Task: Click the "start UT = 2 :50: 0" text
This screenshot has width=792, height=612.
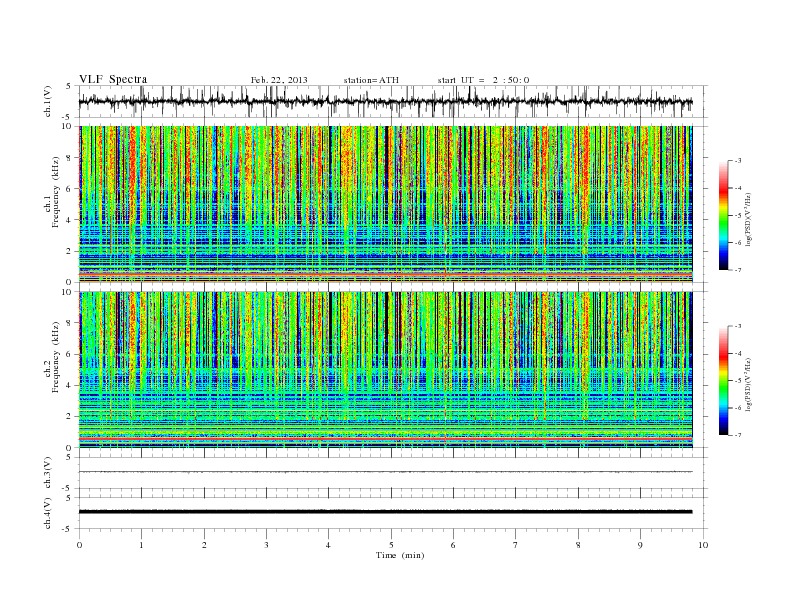Action: click(x=483, y=80)
